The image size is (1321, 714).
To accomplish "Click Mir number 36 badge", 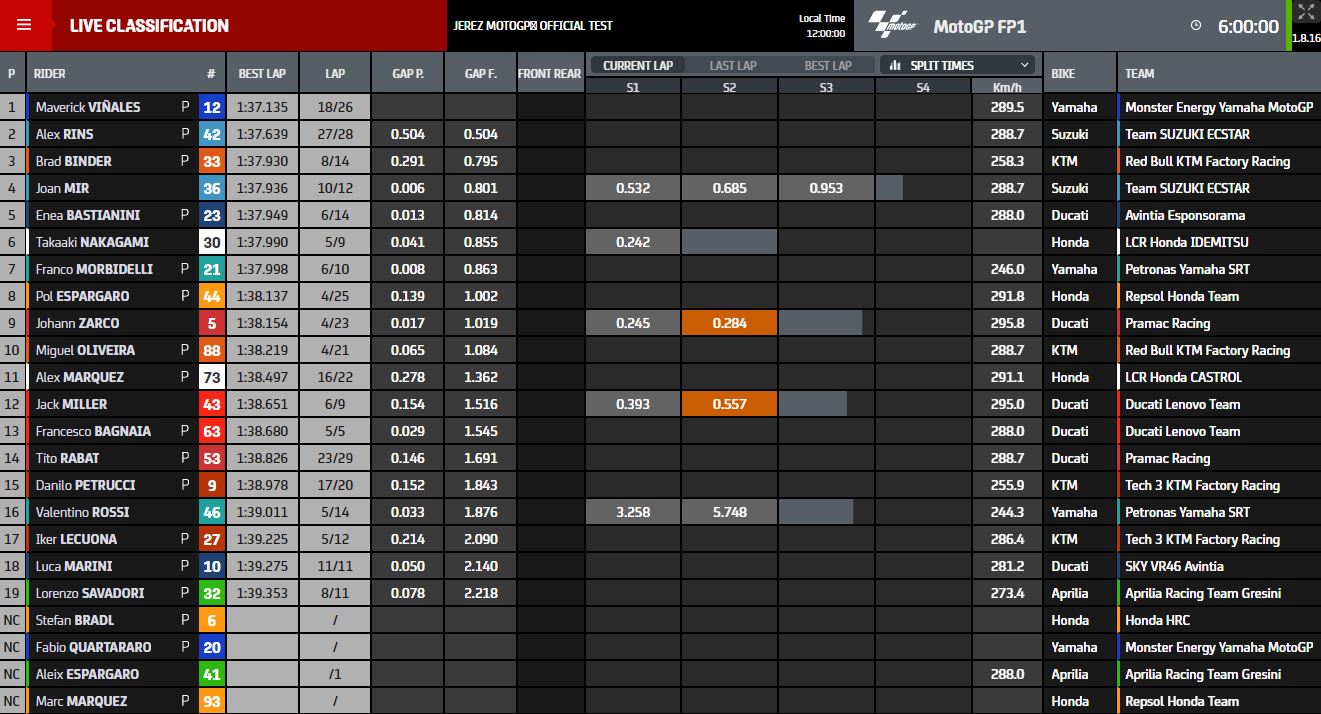I will 211,188.
